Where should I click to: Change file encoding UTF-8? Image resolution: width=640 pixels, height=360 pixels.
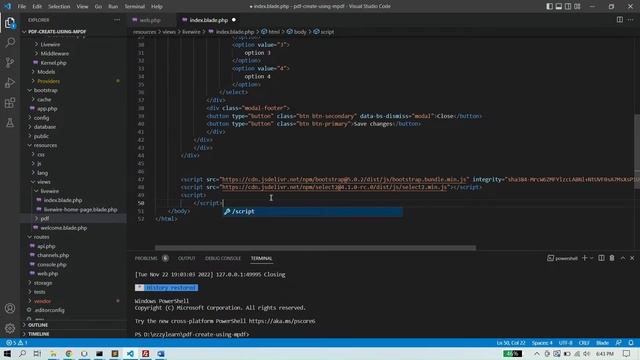[565, 343]
